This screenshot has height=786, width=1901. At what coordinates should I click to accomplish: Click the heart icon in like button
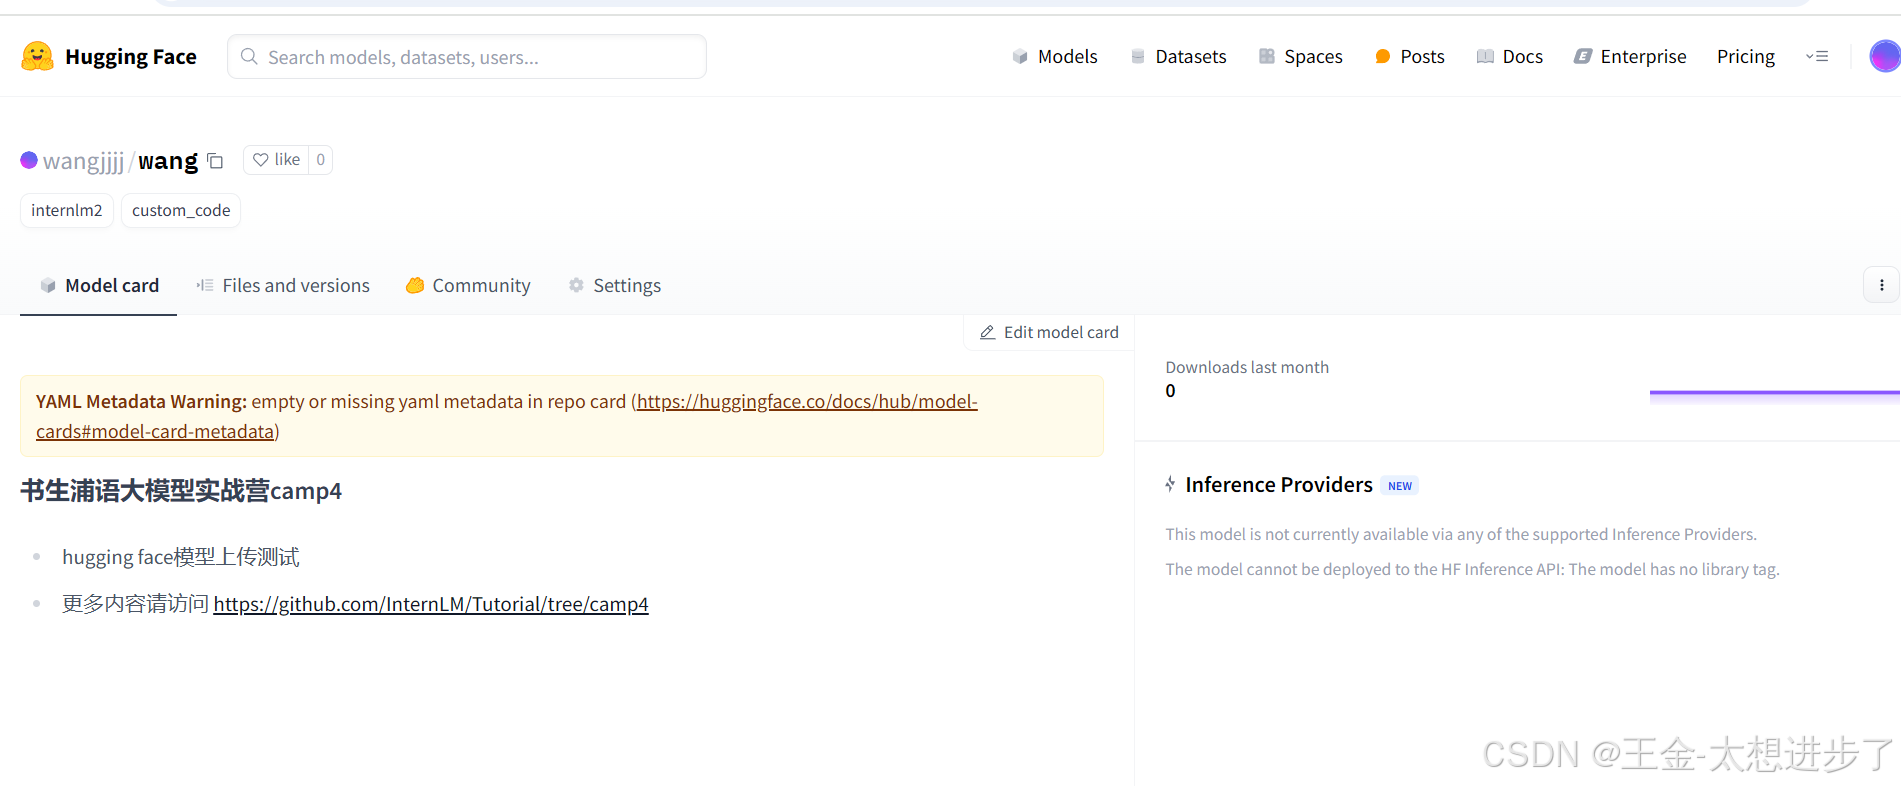pyautogui.click(x=260, y=160)
